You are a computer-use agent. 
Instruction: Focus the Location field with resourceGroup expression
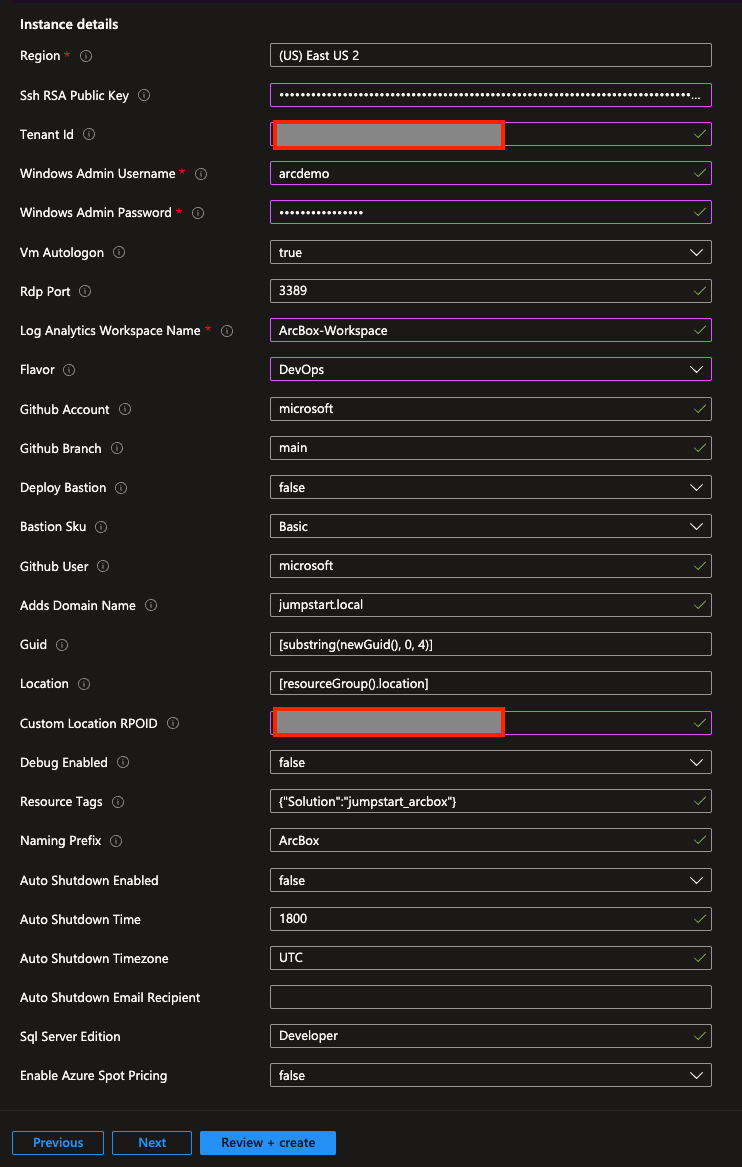tap(490, 683)
